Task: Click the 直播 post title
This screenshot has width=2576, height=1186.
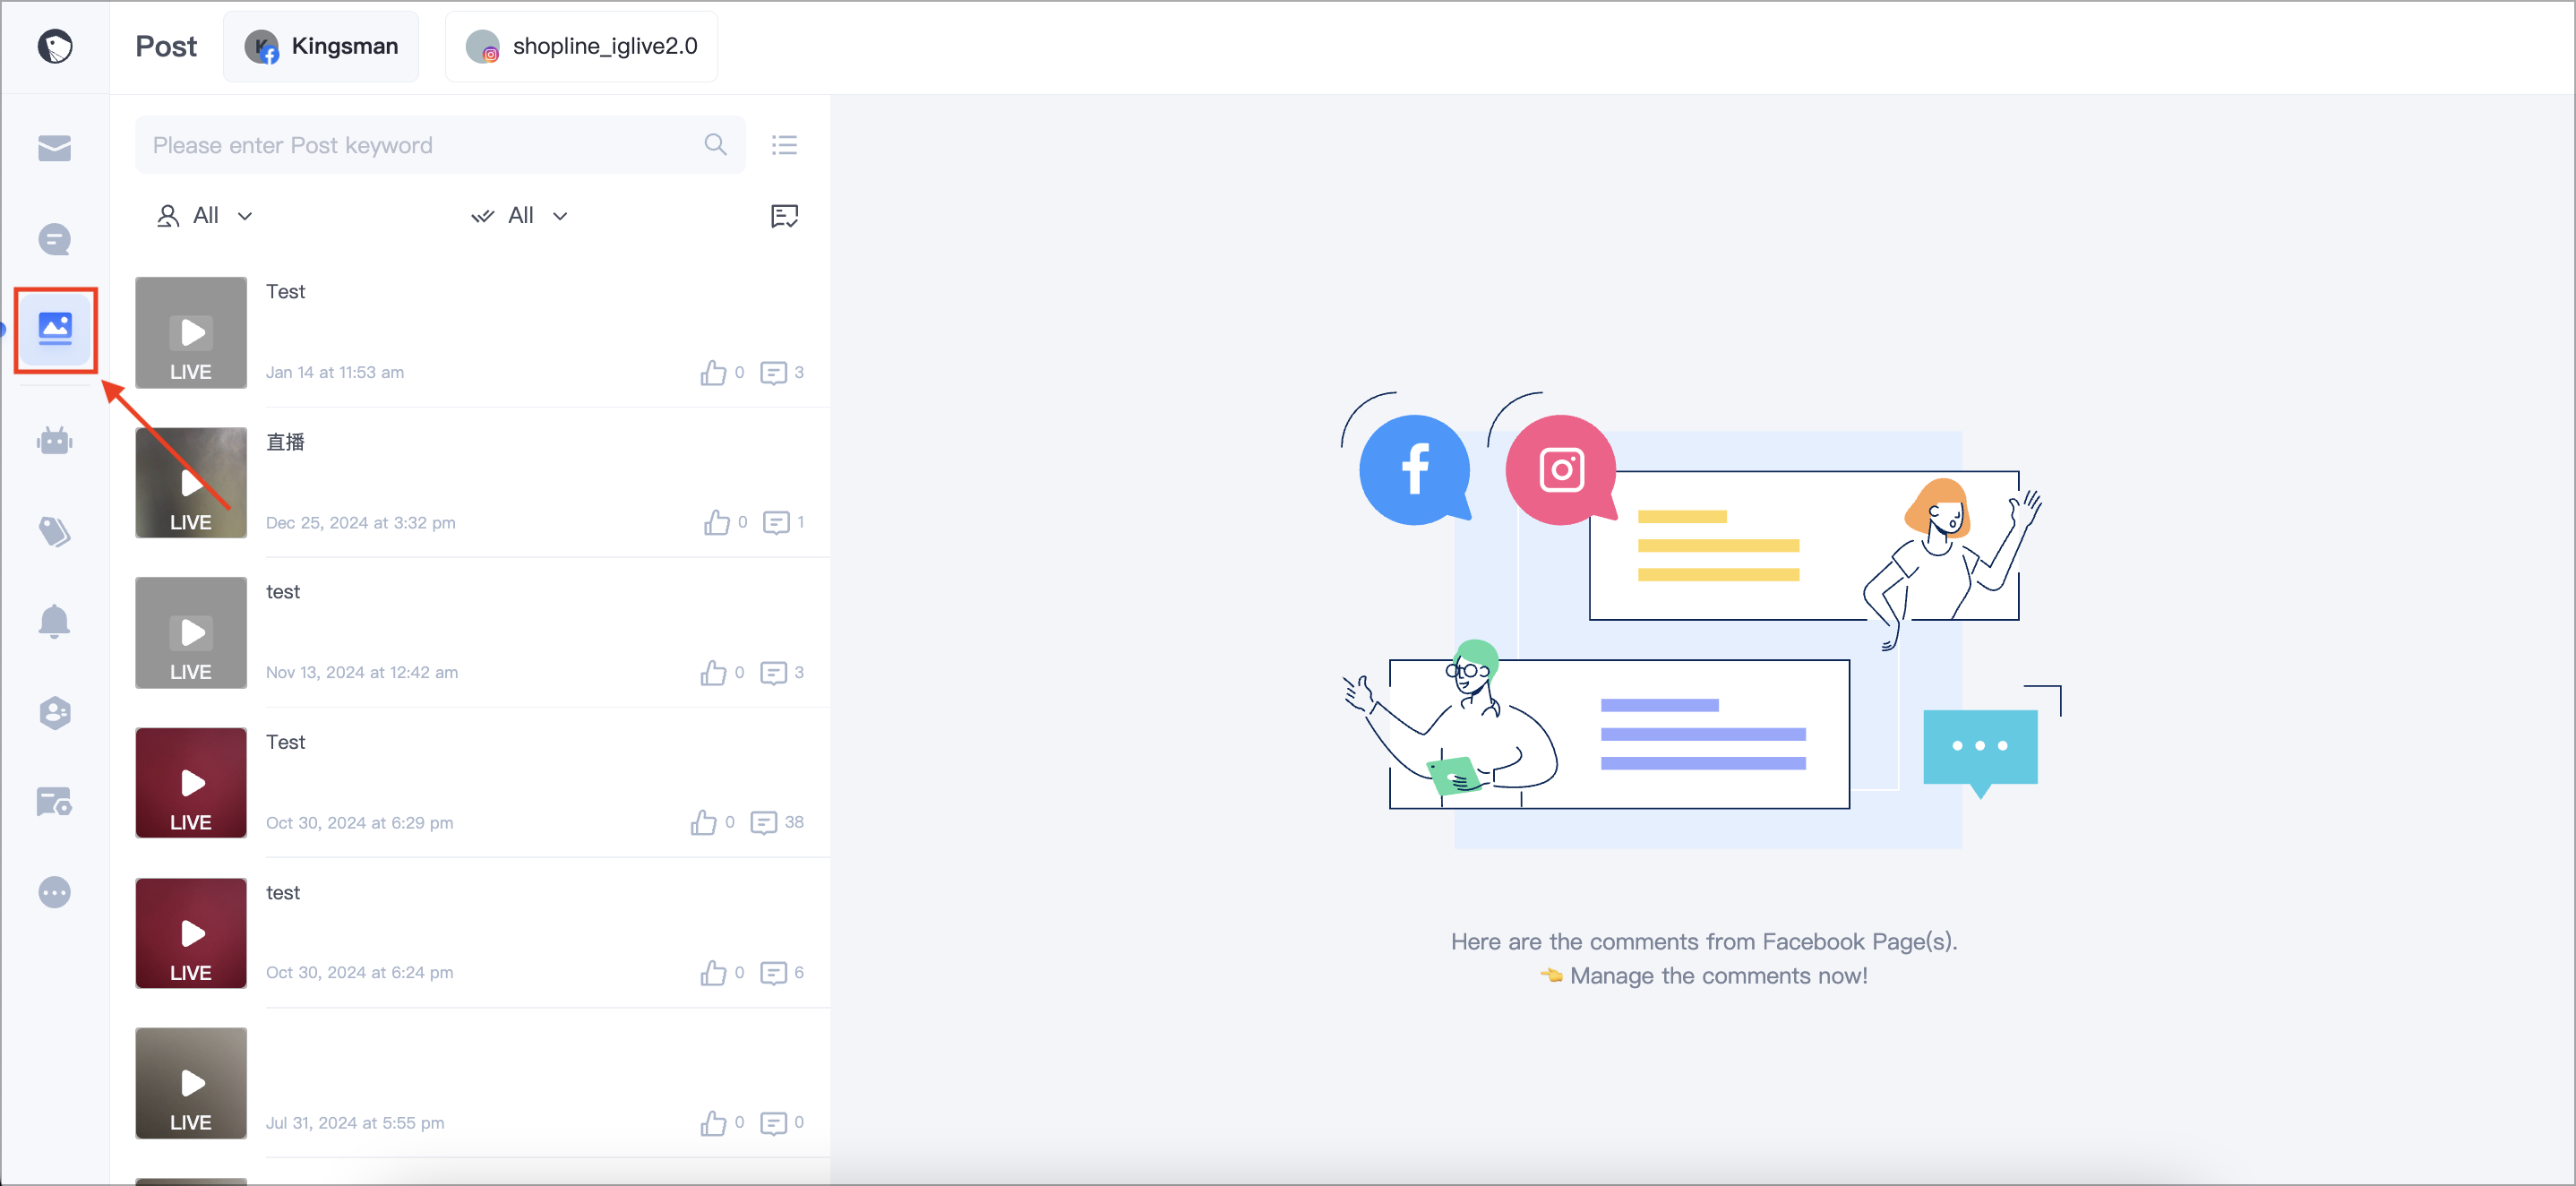Action: click(285, 441)
